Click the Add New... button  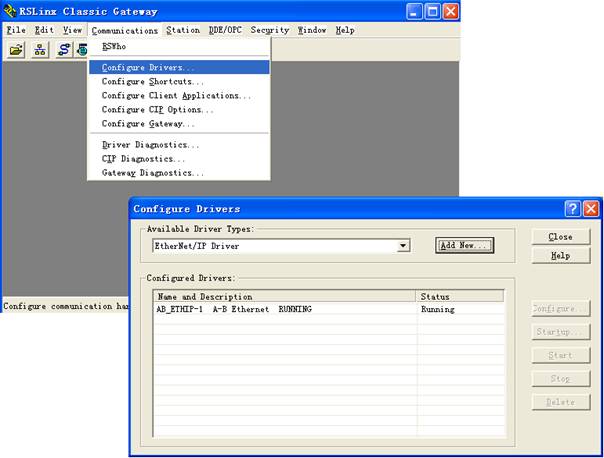click(465, 245)
